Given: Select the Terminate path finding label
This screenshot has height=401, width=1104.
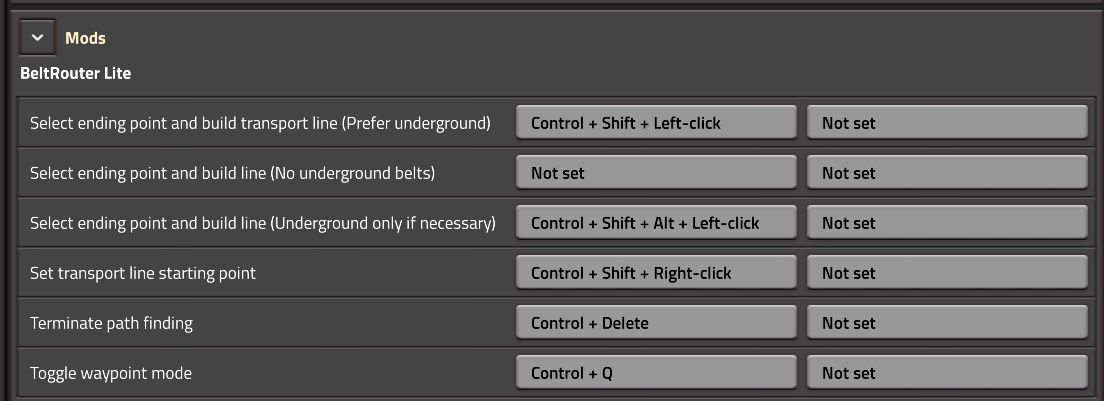Looking at the screenshot, I should [111, 323].
